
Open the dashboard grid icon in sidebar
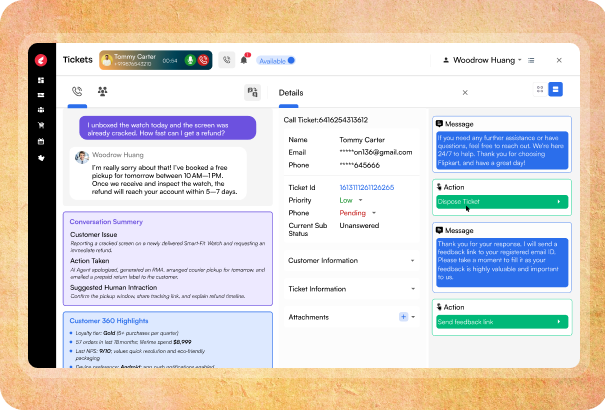tap(41, 78)
